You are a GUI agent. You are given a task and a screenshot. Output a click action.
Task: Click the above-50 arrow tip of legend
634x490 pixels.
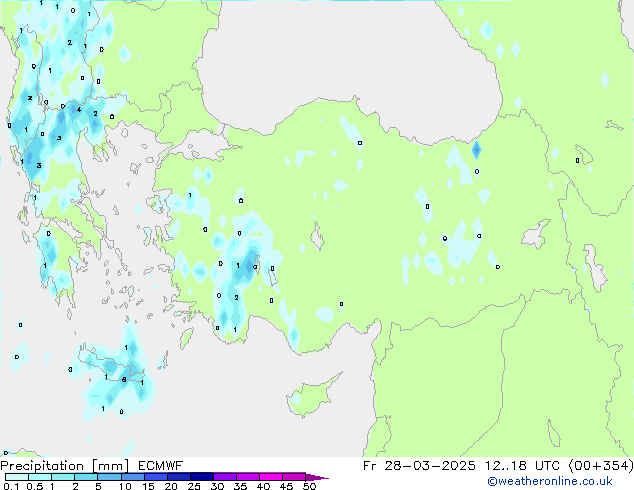[x=317, y=477]
